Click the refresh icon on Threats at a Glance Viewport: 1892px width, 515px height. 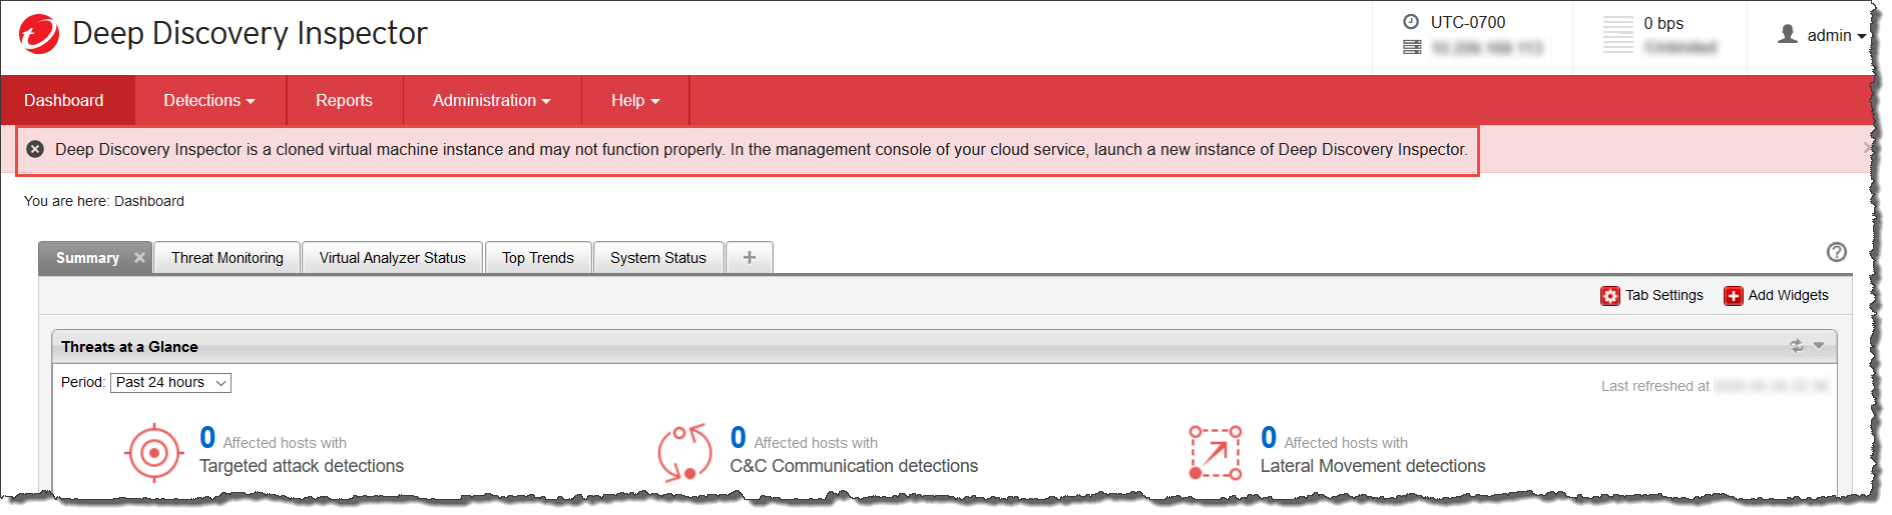point(1796,346)
